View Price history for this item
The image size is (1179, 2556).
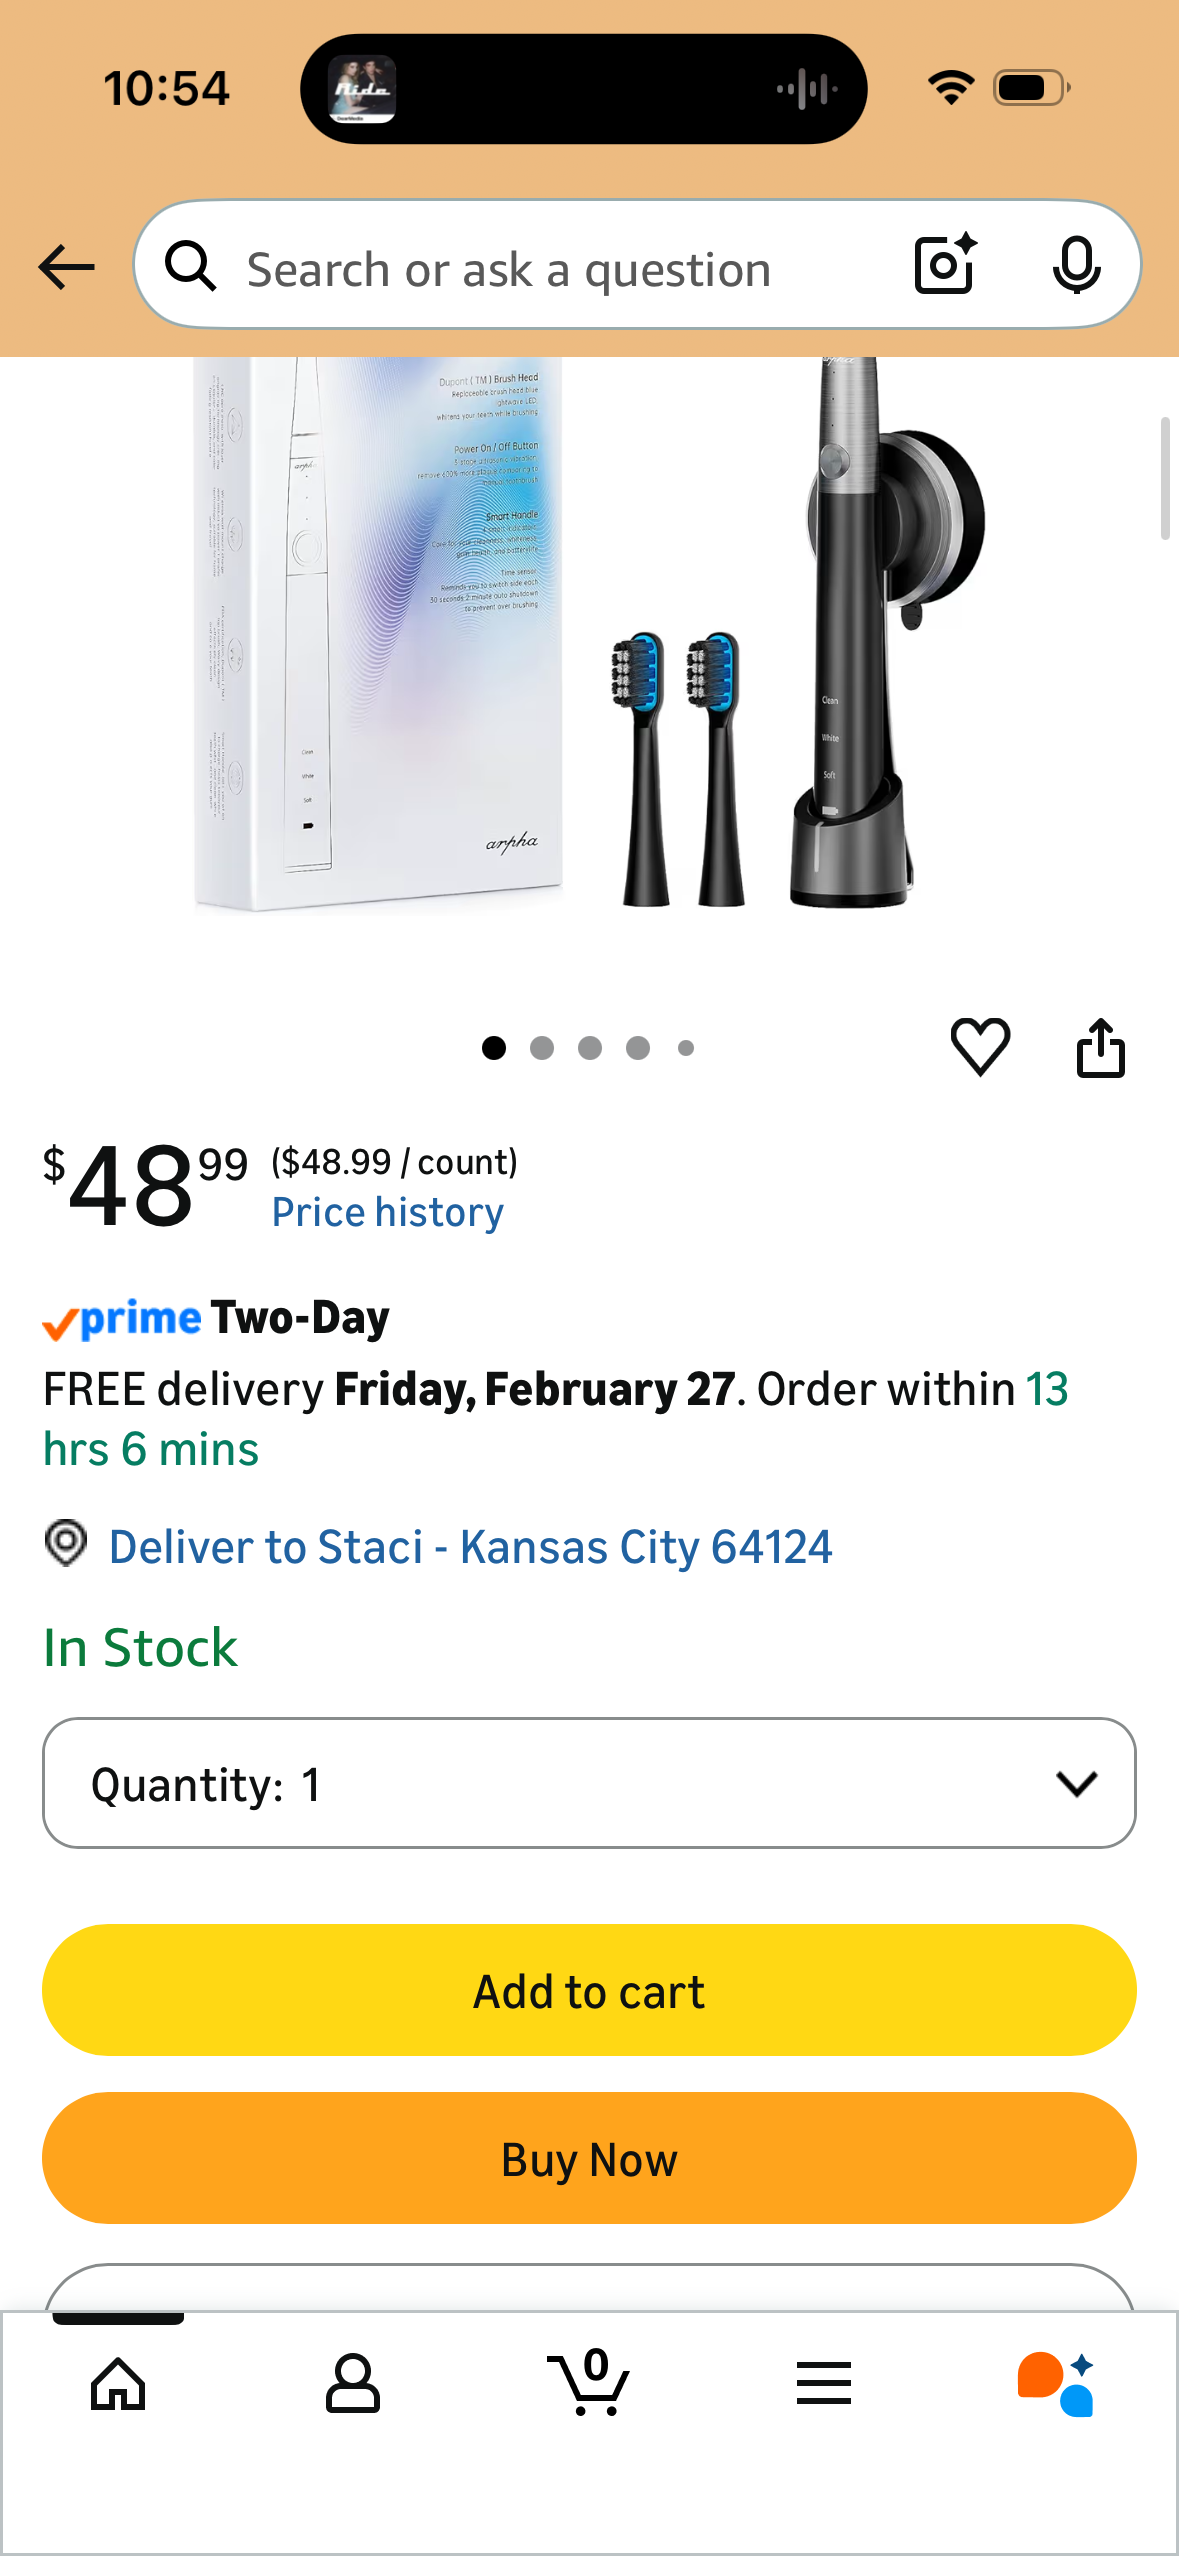pos(387,1211)
